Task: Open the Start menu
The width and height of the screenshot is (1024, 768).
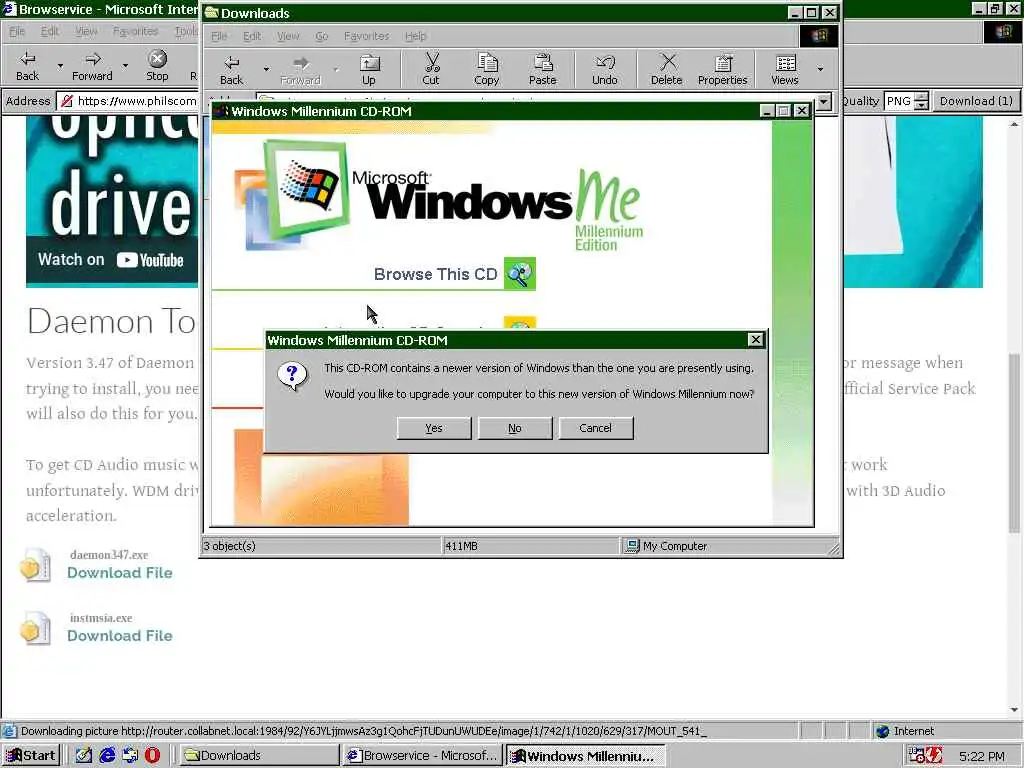Action: pyautogui.click(x=31, y=756)
